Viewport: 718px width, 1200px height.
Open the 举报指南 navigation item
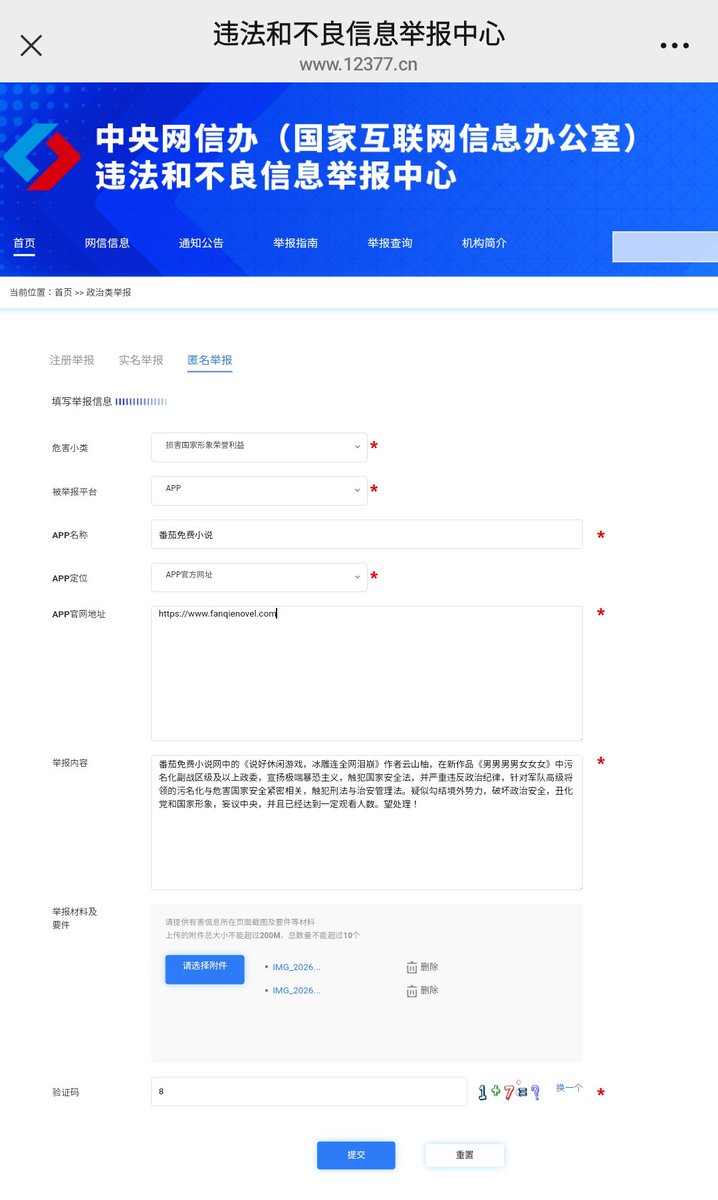click(x=295, y=243)
